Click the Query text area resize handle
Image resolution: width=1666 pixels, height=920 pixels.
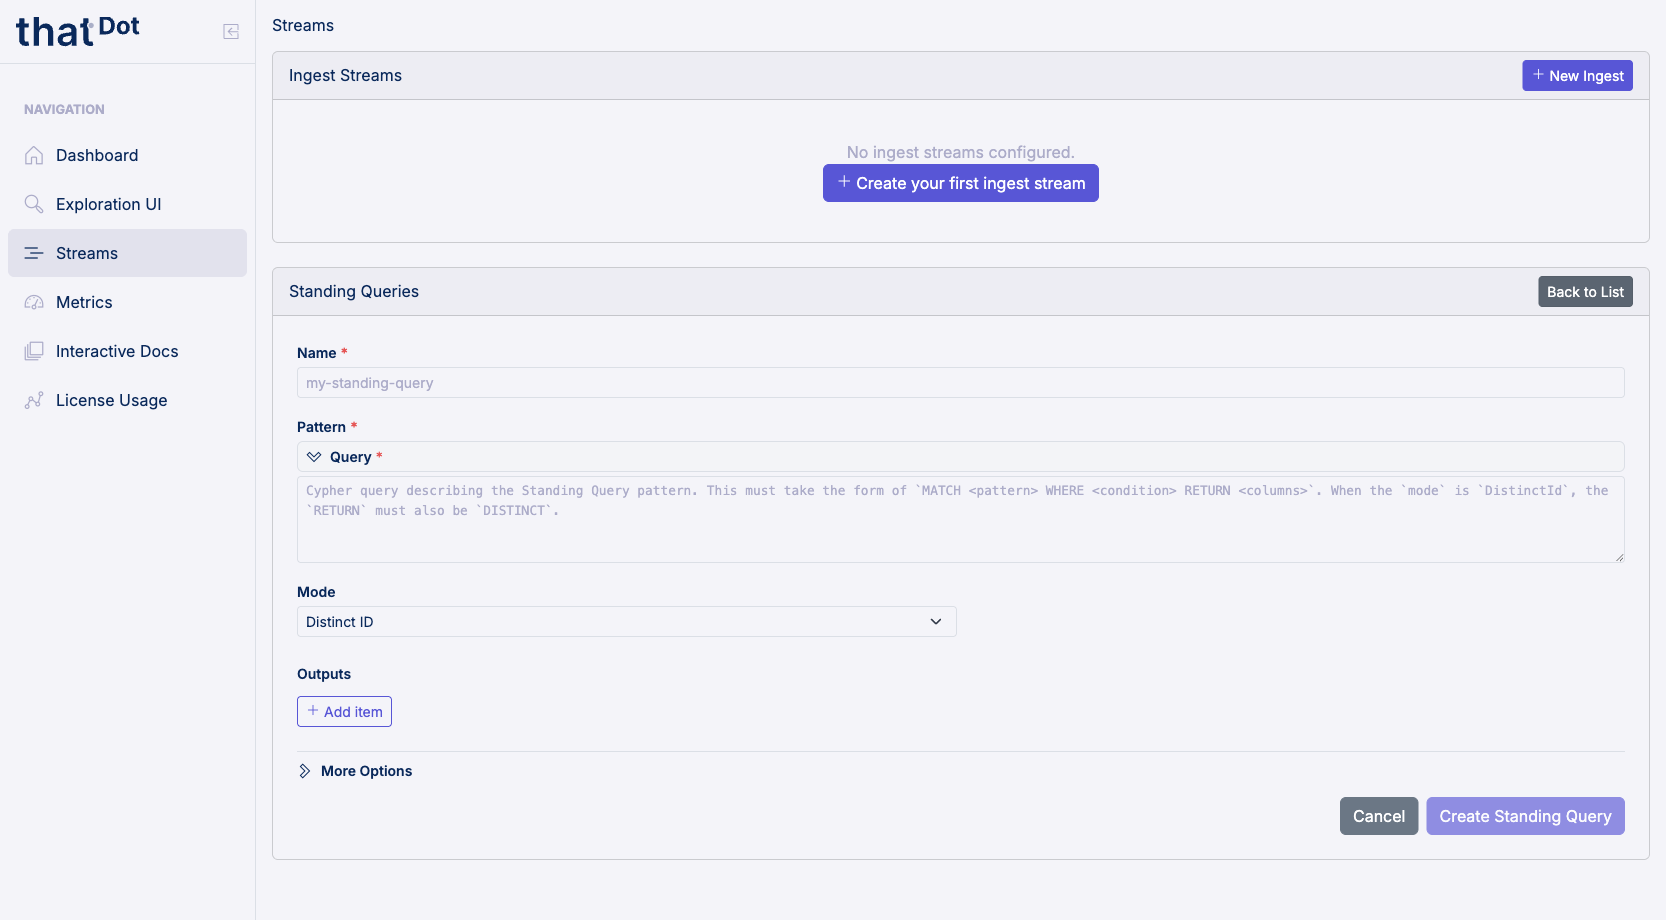1619,557
